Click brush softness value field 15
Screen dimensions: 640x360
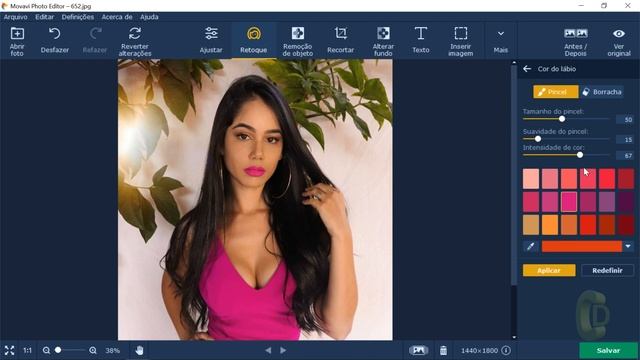625,140
